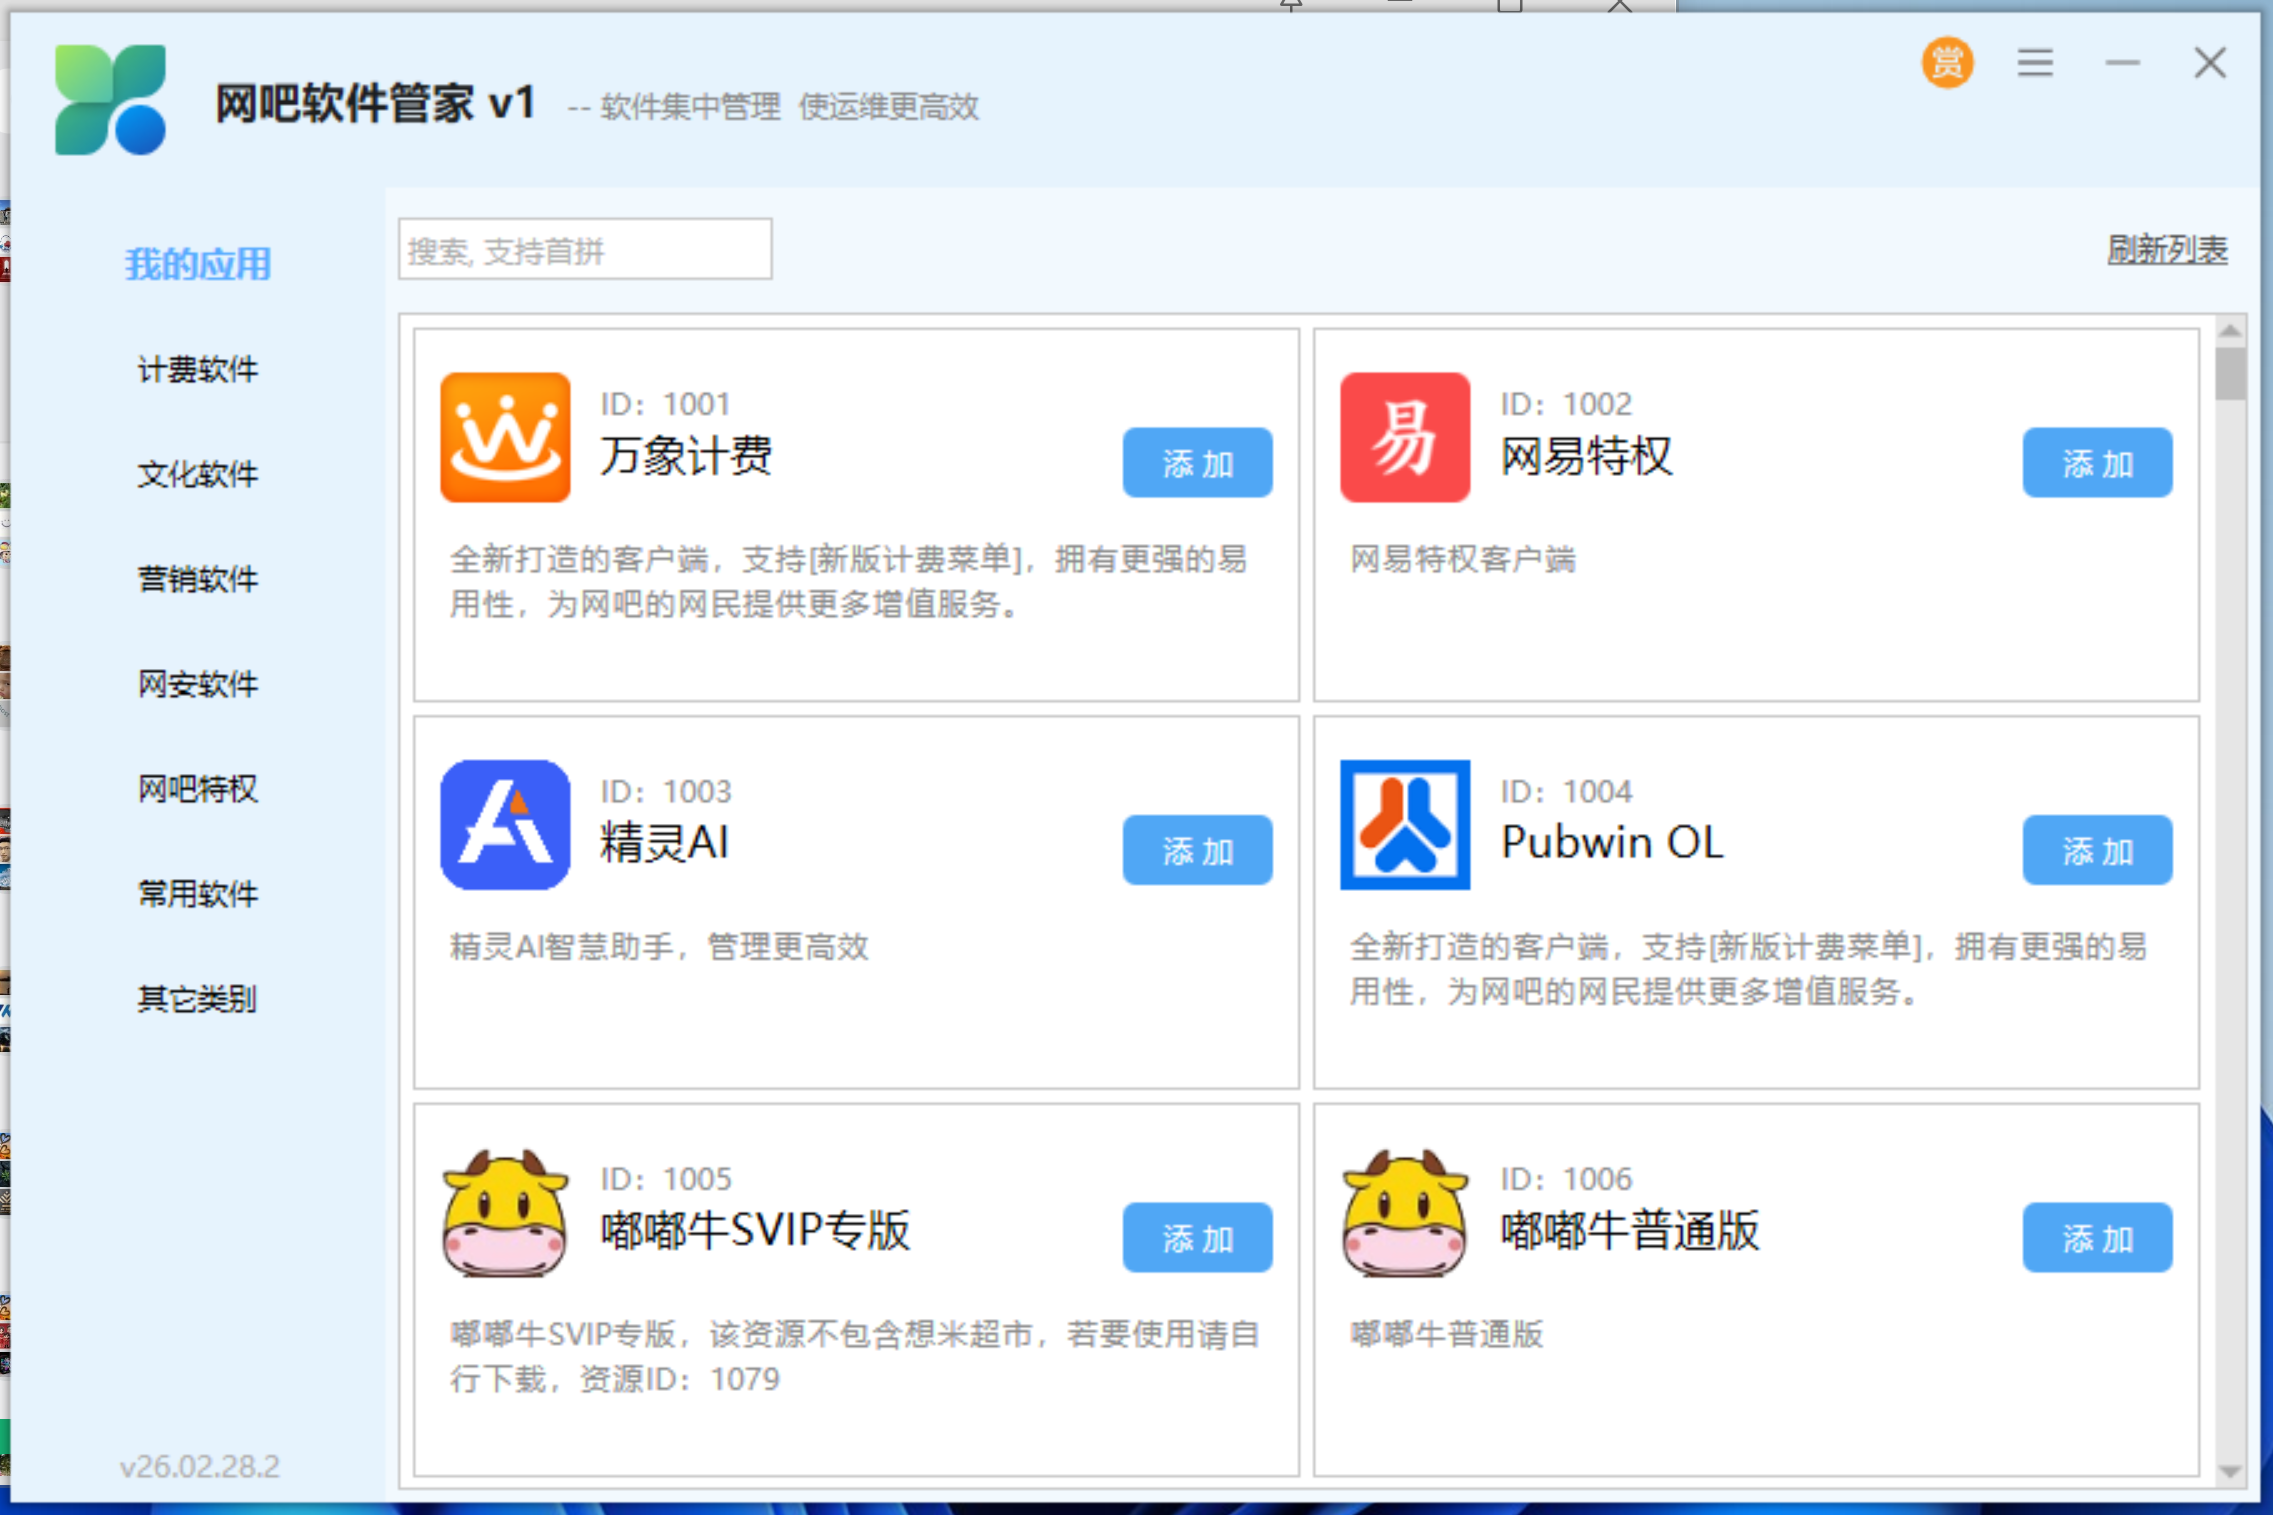Click the 万象计费 orange crown icon
The width and height of the screenshot is (2273, 1515).
pos(505,437)
